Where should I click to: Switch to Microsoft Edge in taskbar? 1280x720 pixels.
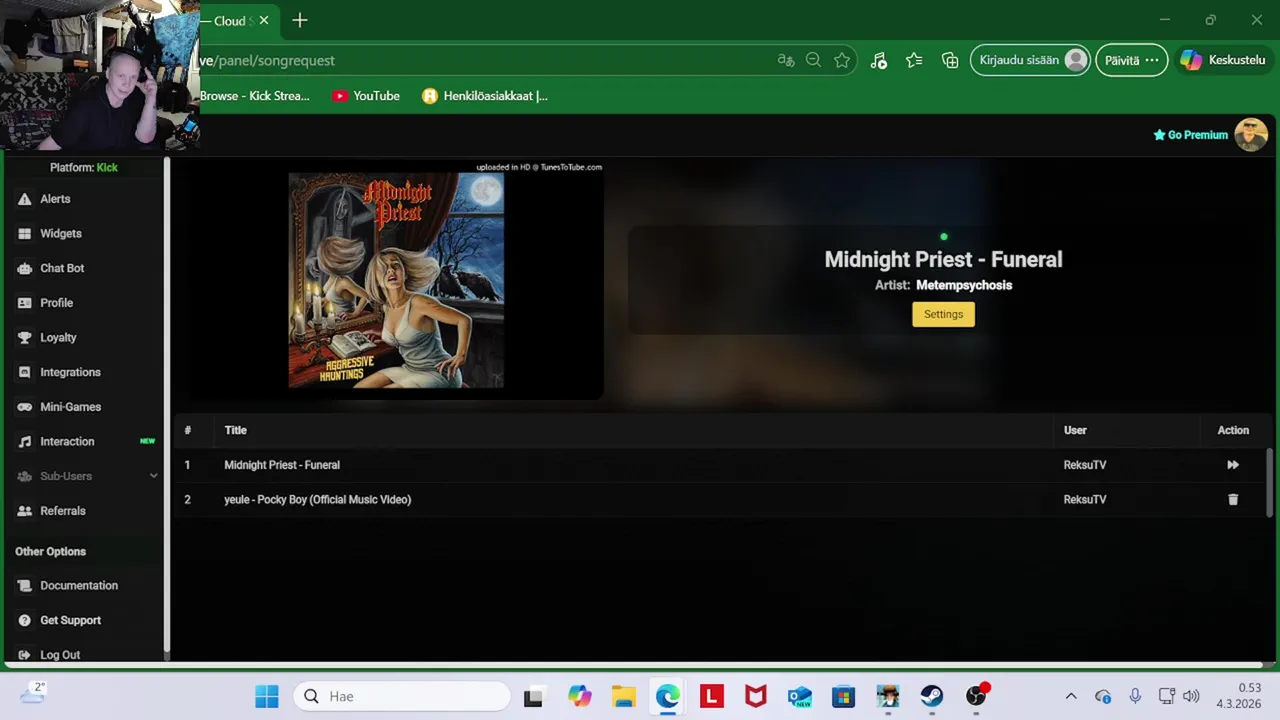[x=668, y=696]
